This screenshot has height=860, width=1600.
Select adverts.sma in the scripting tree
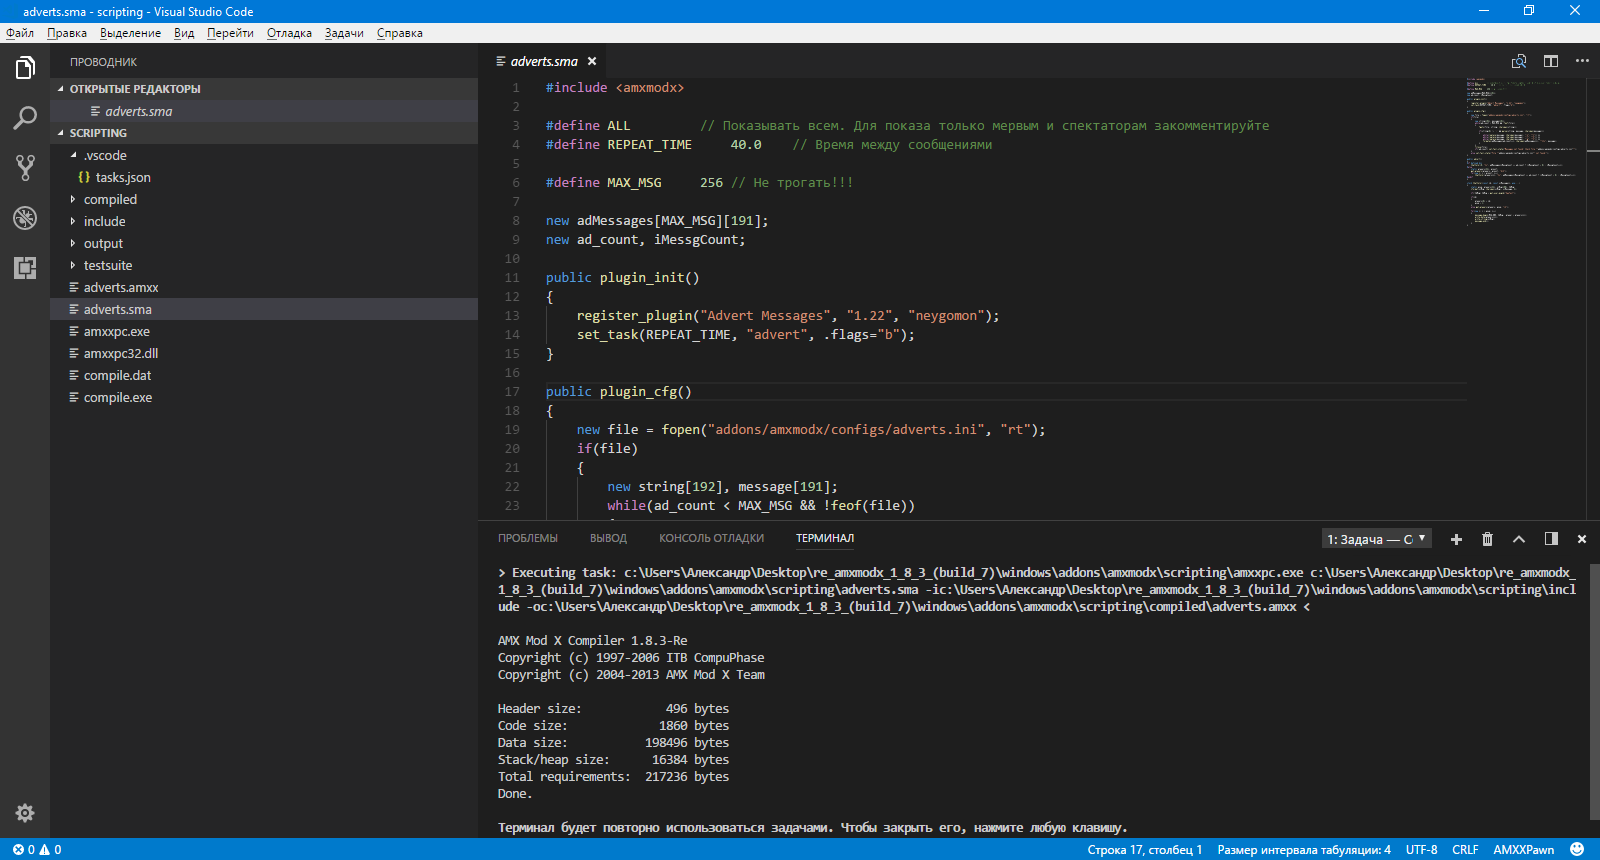point(264,309)
